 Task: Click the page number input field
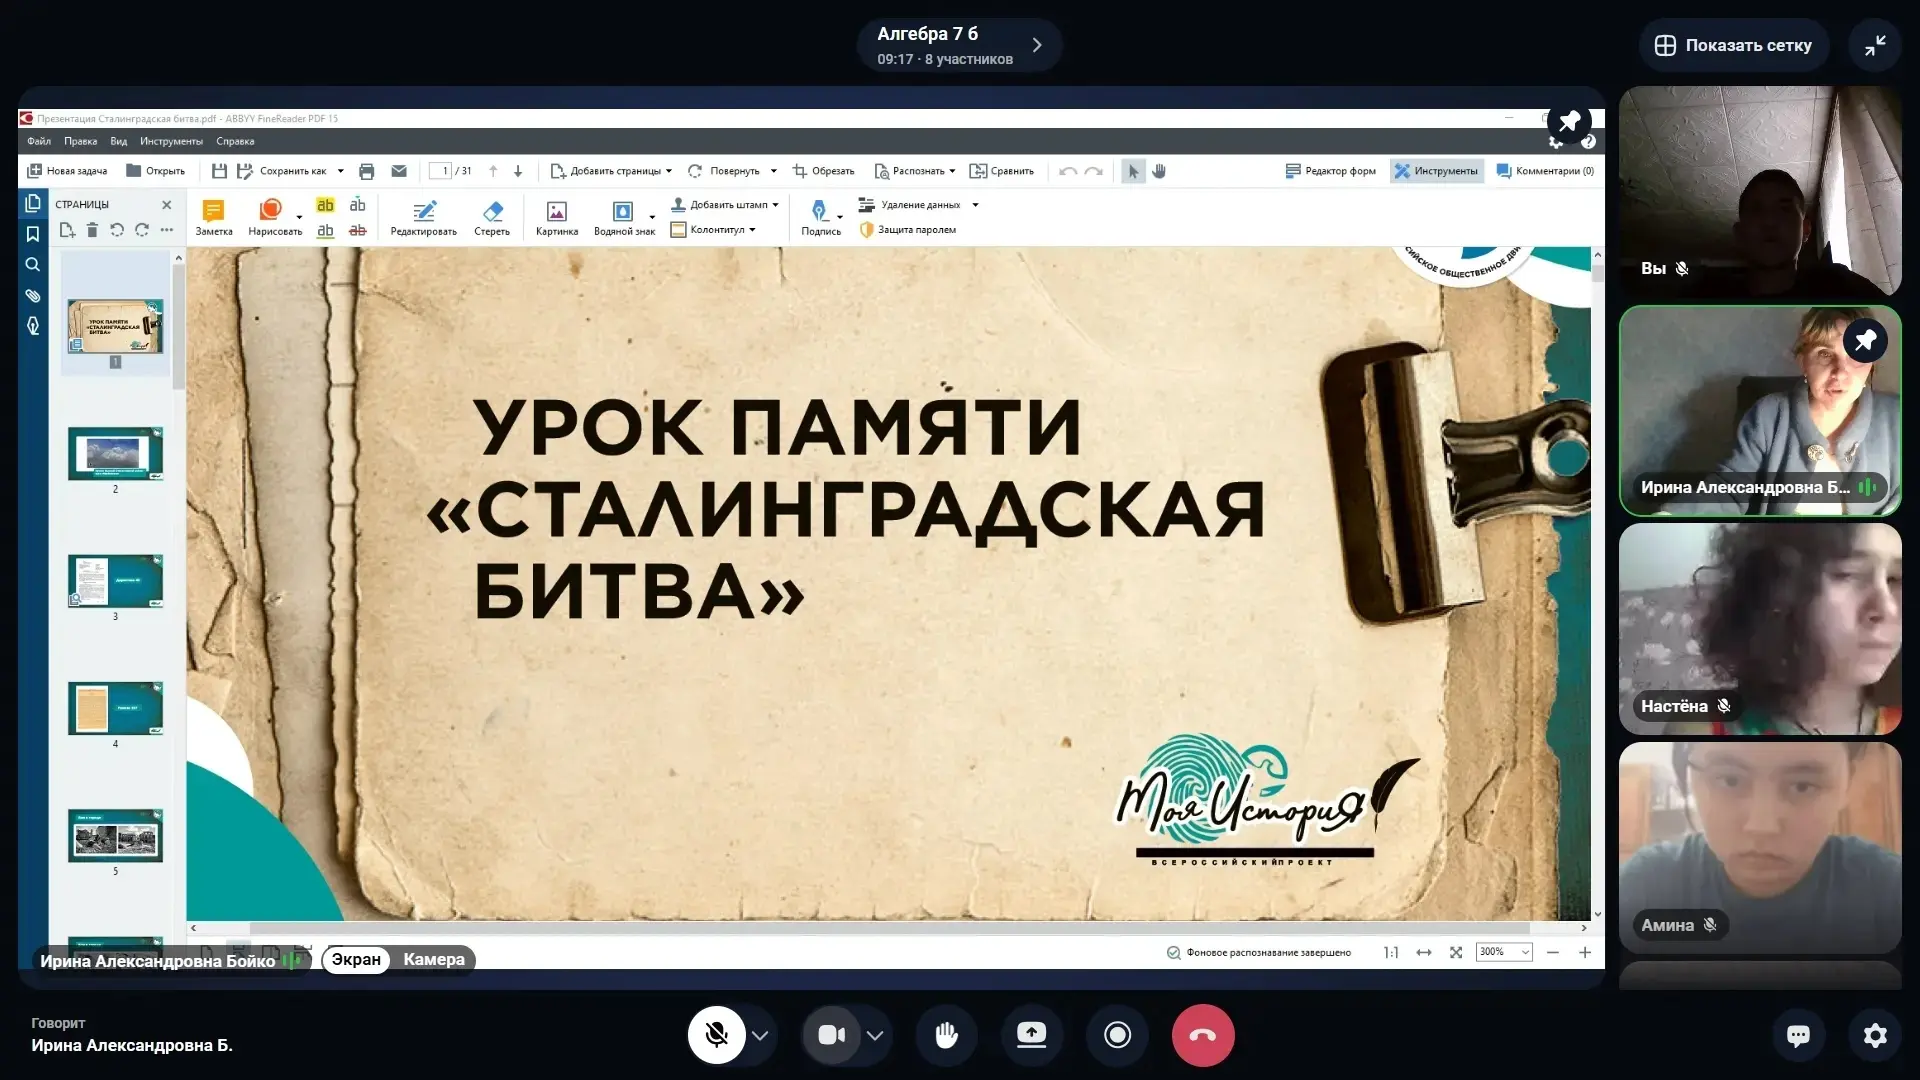tap(440, 171)
